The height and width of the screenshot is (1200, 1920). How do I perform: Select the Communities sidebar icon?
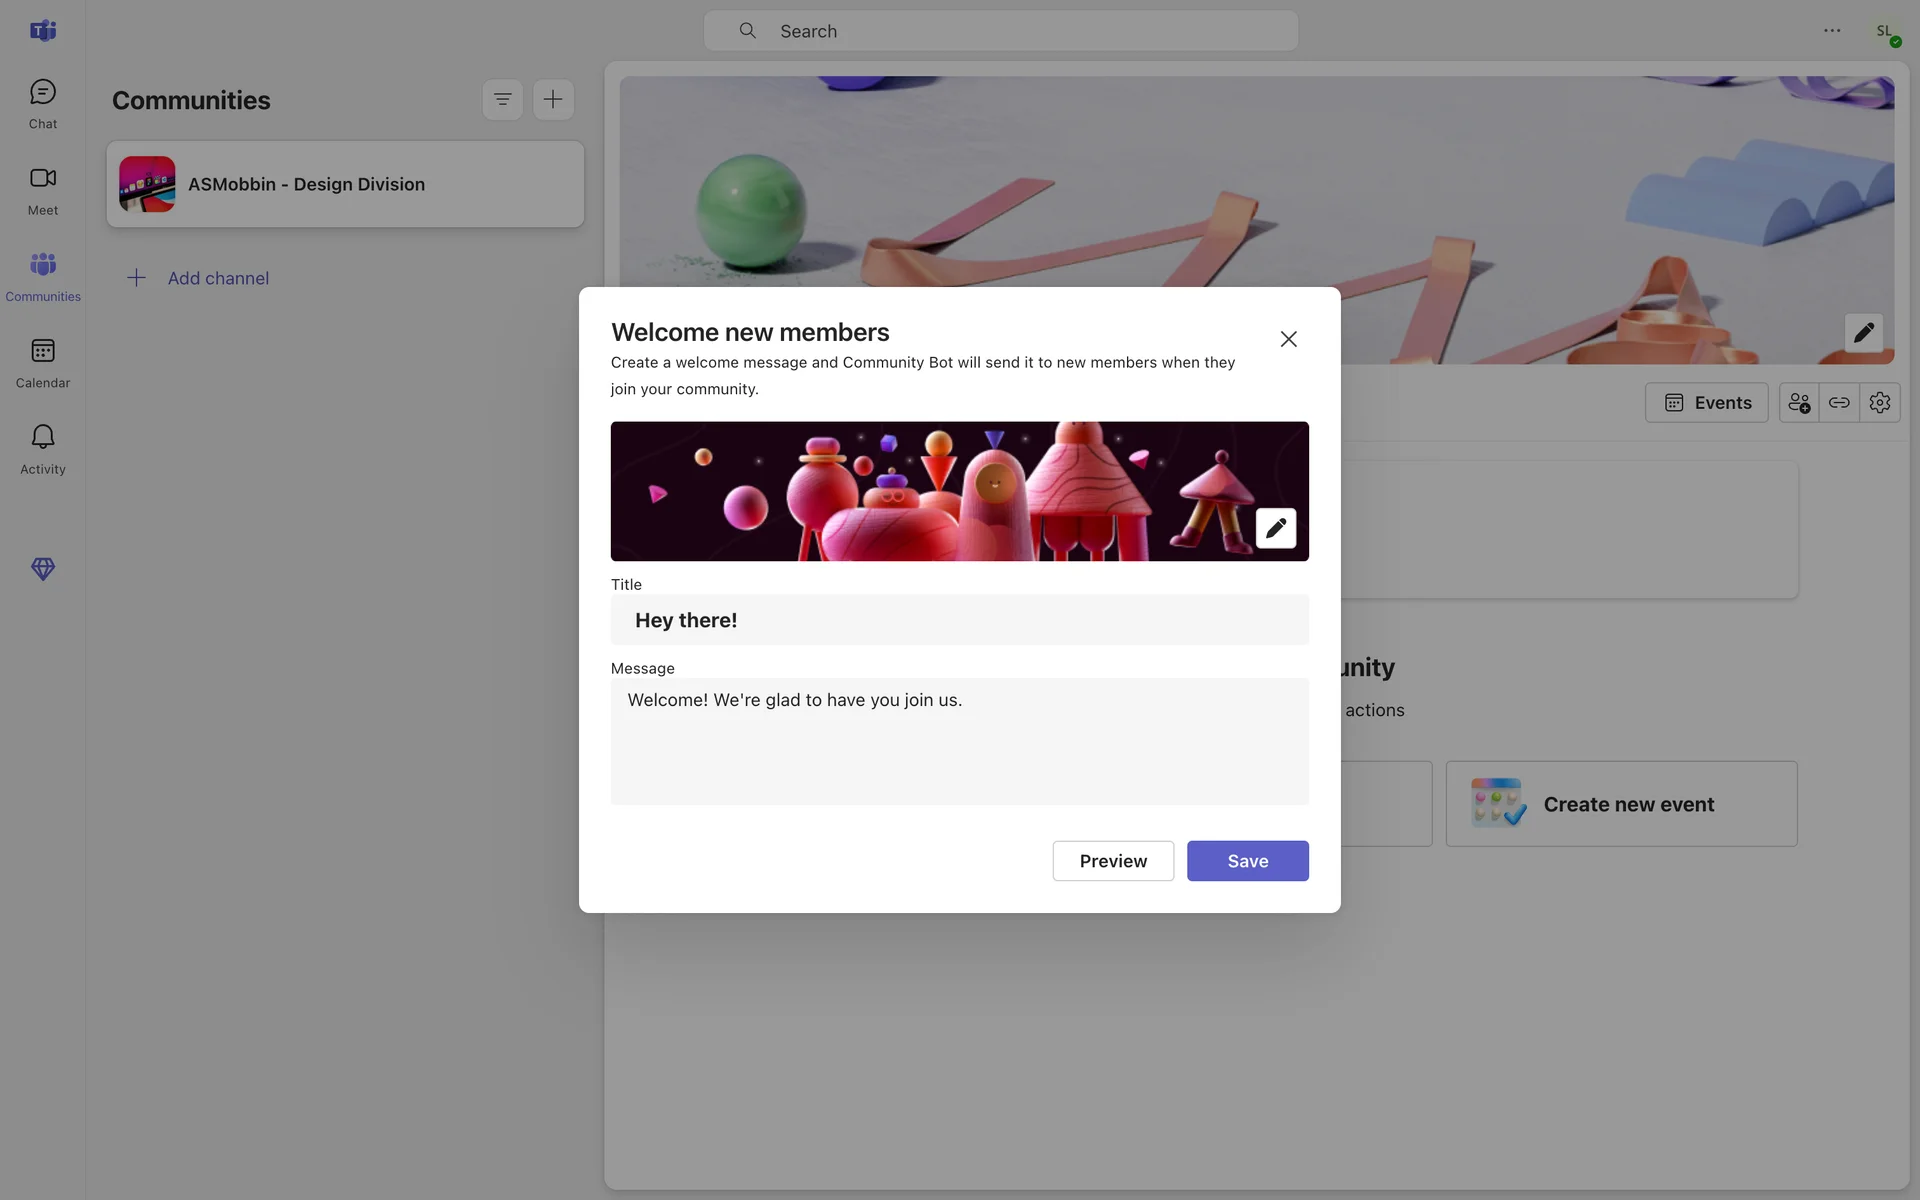[43, 276]
